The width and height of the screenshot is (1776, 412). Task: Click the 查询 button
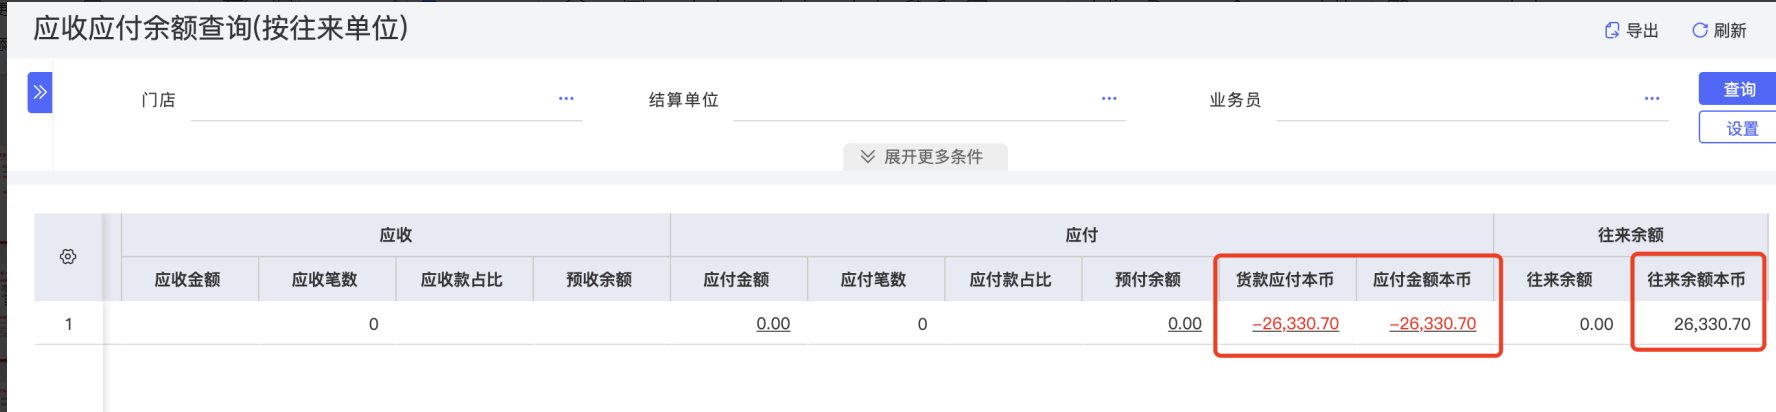click(1738, 89)
